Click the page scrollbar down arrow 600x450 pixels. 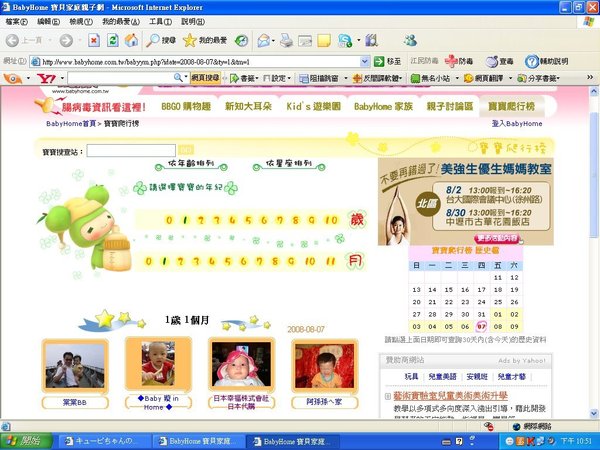(594, 414)
